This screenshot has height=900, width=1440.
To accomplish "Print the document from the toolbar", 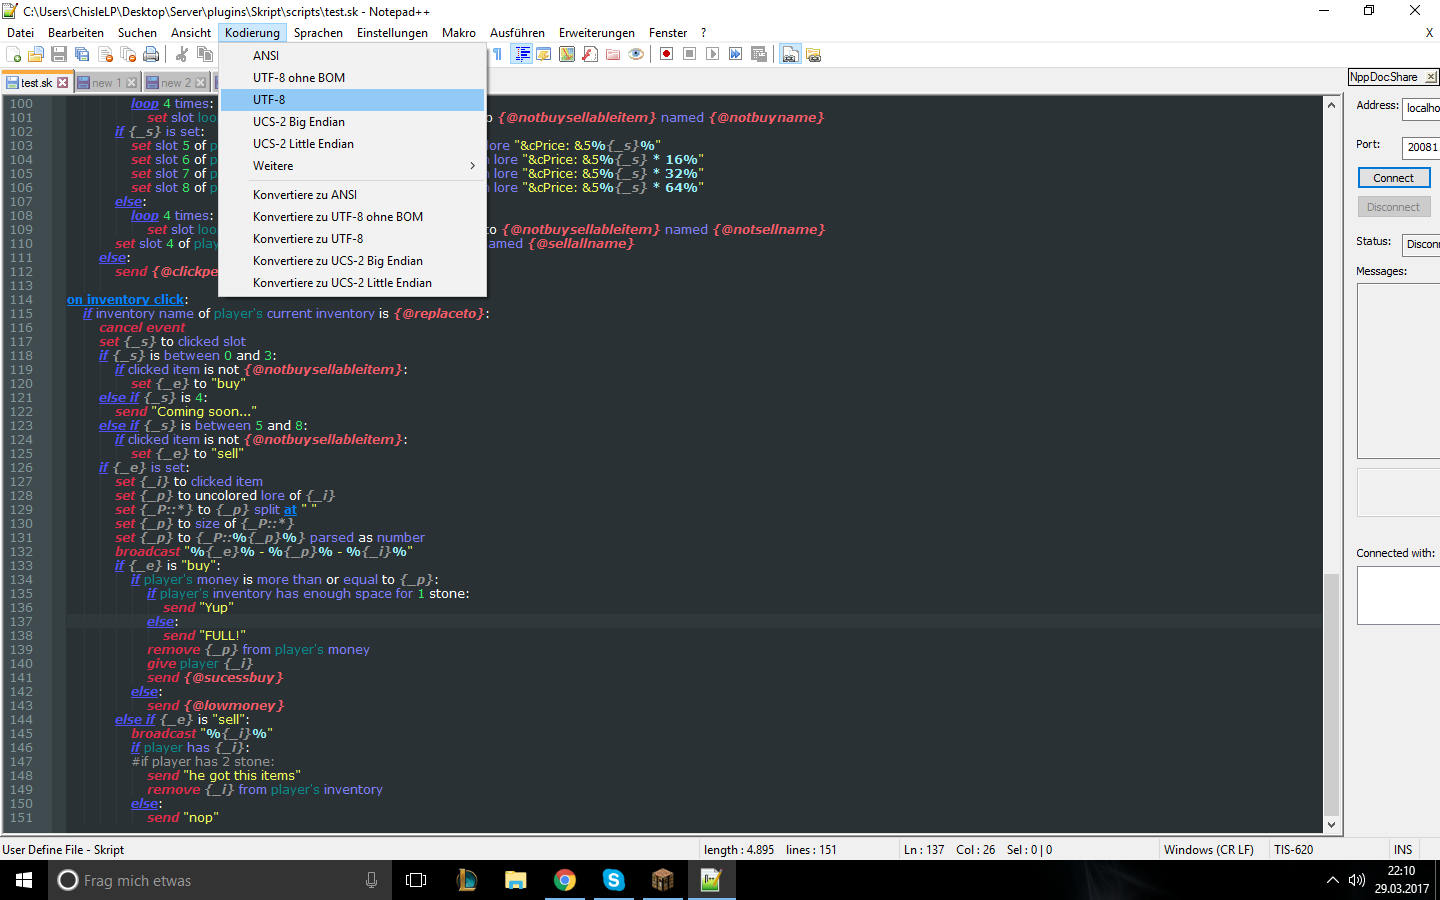I will tap(151, 55).
